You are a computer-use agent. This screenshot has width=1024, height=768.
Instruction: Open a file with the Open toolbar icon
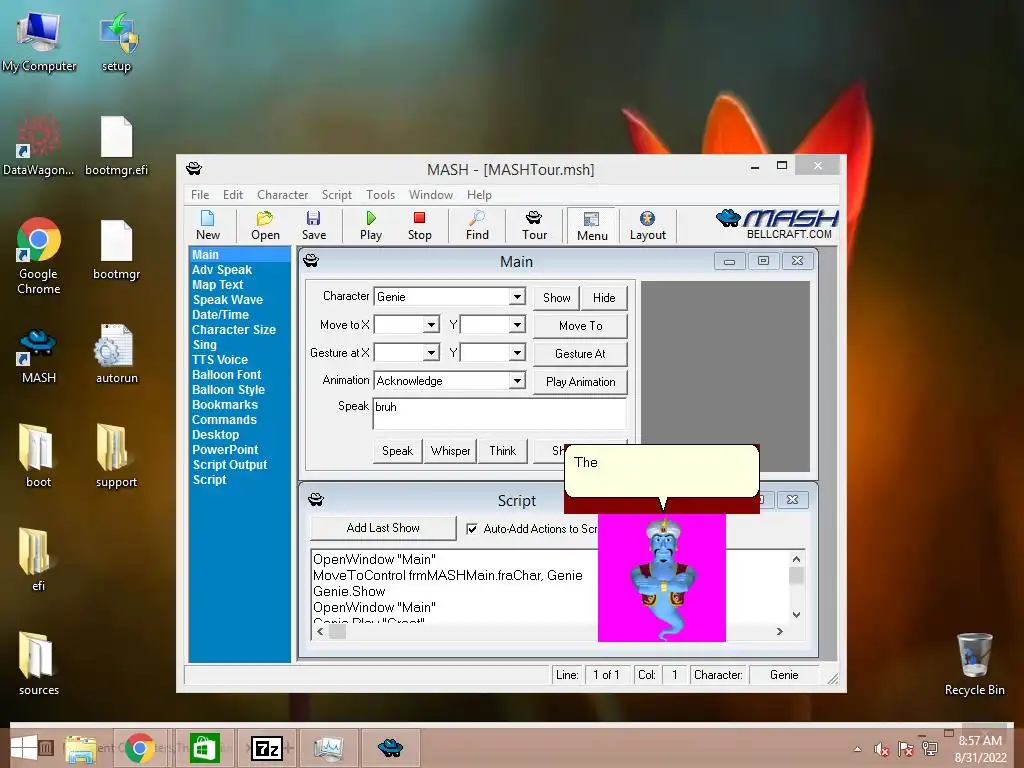pos(265,226)
